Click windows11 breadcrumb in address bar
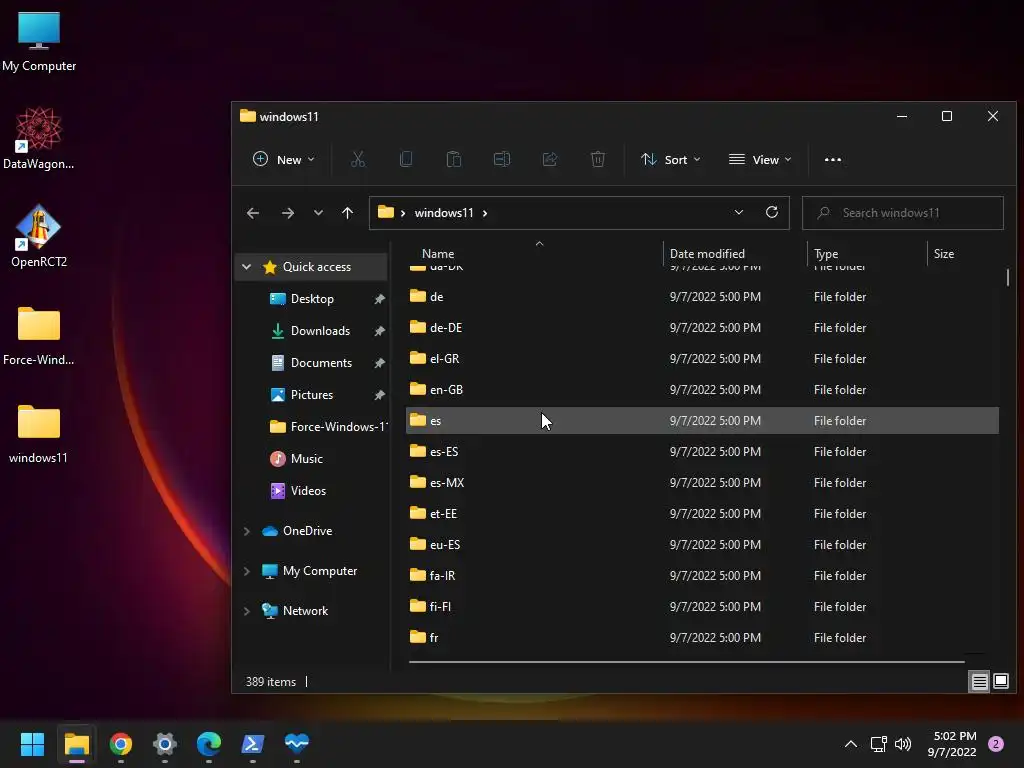This screenshot has width=1024, height=768. click(444, 213)
